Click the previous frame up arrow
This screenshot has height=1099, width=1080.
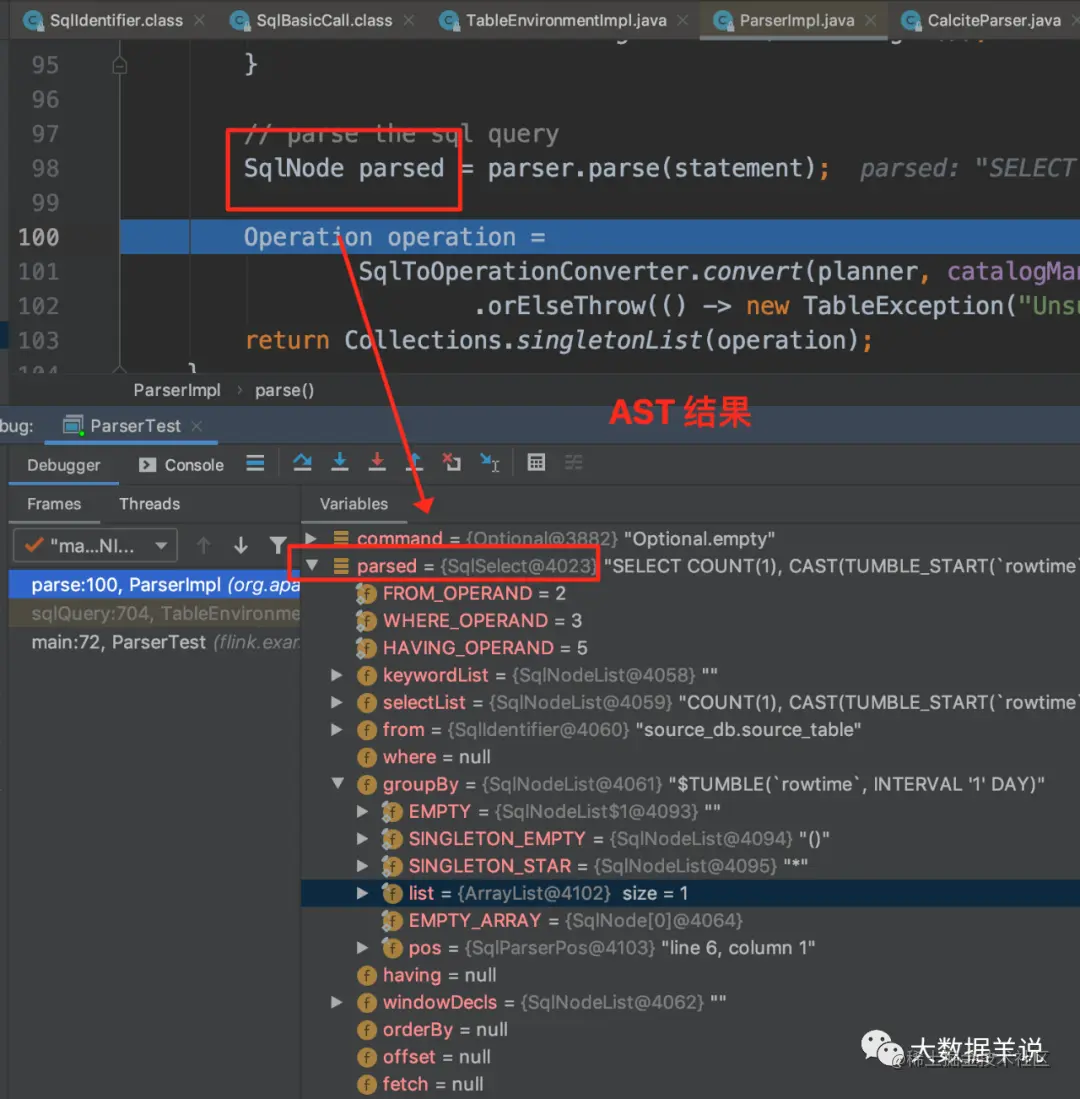click(204, 545)
